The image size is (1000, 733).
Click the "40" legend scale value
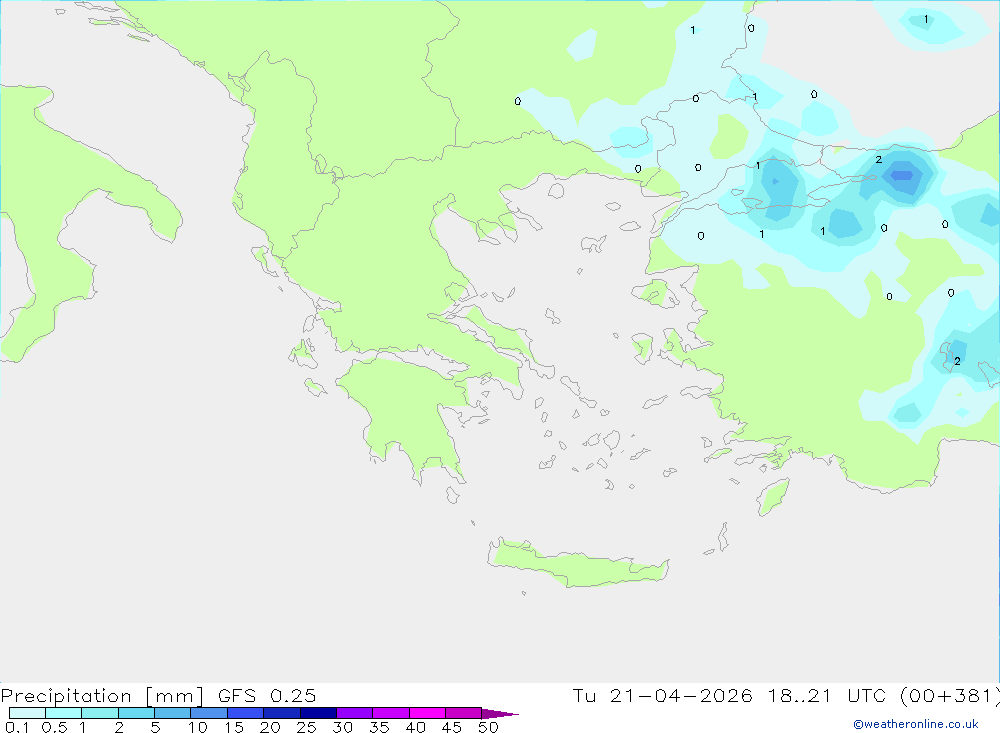click(416, 727)
